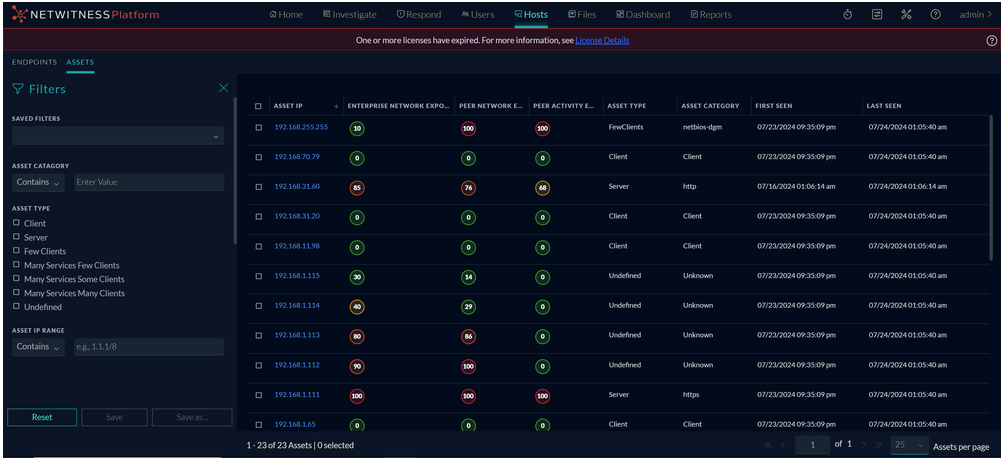
Task: Click peer network score 76 badge
Action: click(x=469, y=188)
